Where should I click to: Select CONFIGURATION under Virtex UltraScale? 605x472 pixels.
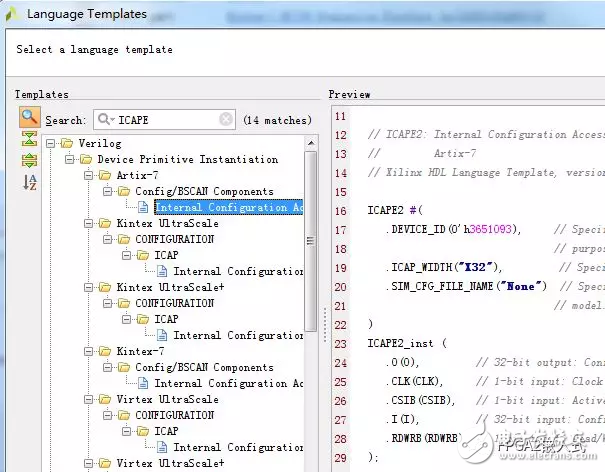(174, 415)
